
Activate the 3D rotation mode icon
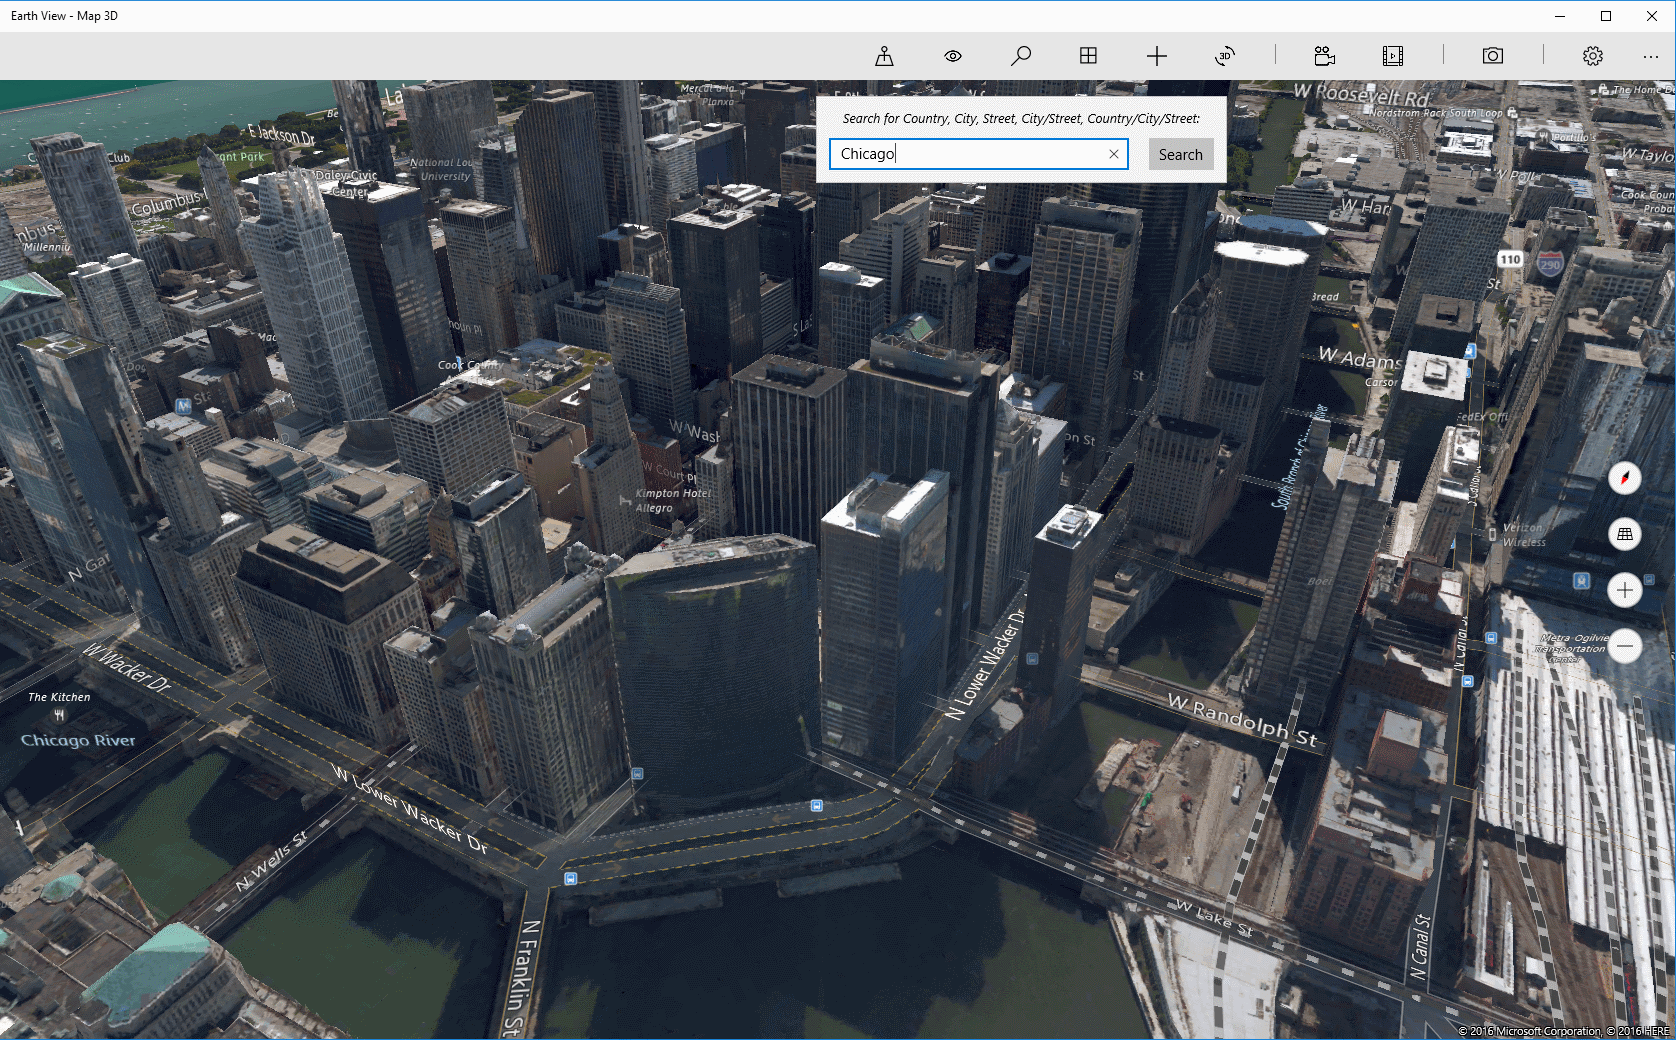click(x=1225, y=56)
